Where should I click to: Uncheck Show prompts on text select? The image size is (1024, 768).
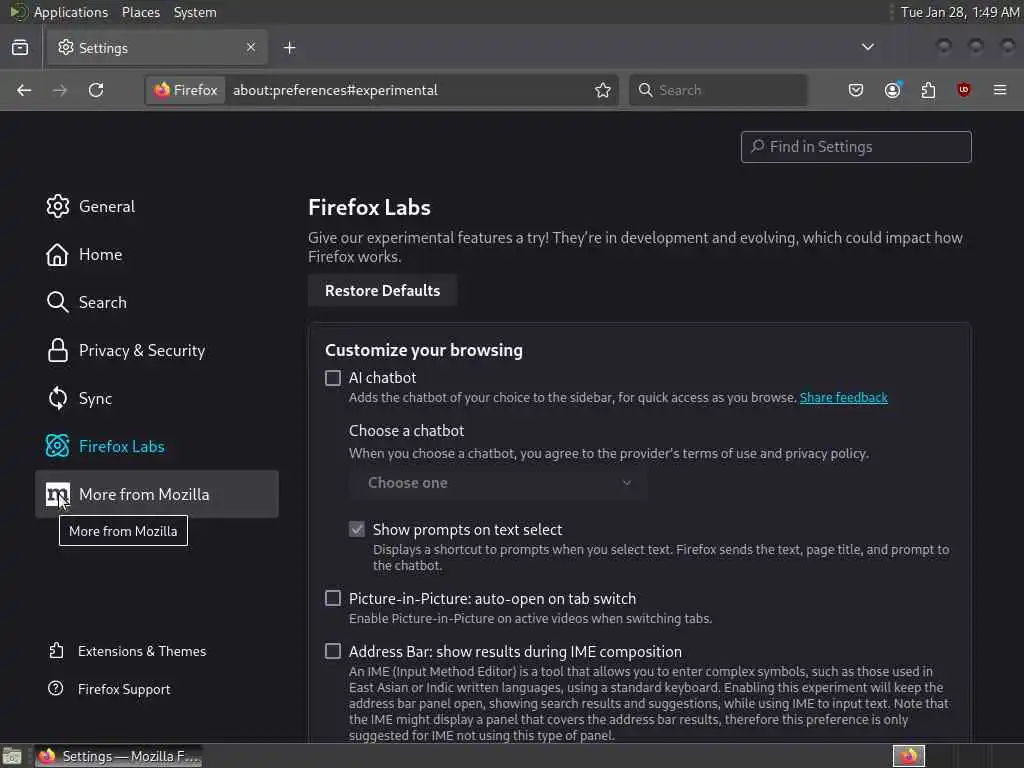(357, 529)
